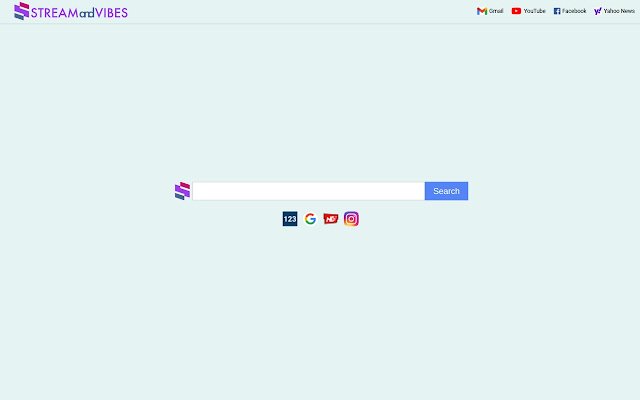Open the Gmail shortcut icon
The image size is (640, 400).
(x=482, y=11)
